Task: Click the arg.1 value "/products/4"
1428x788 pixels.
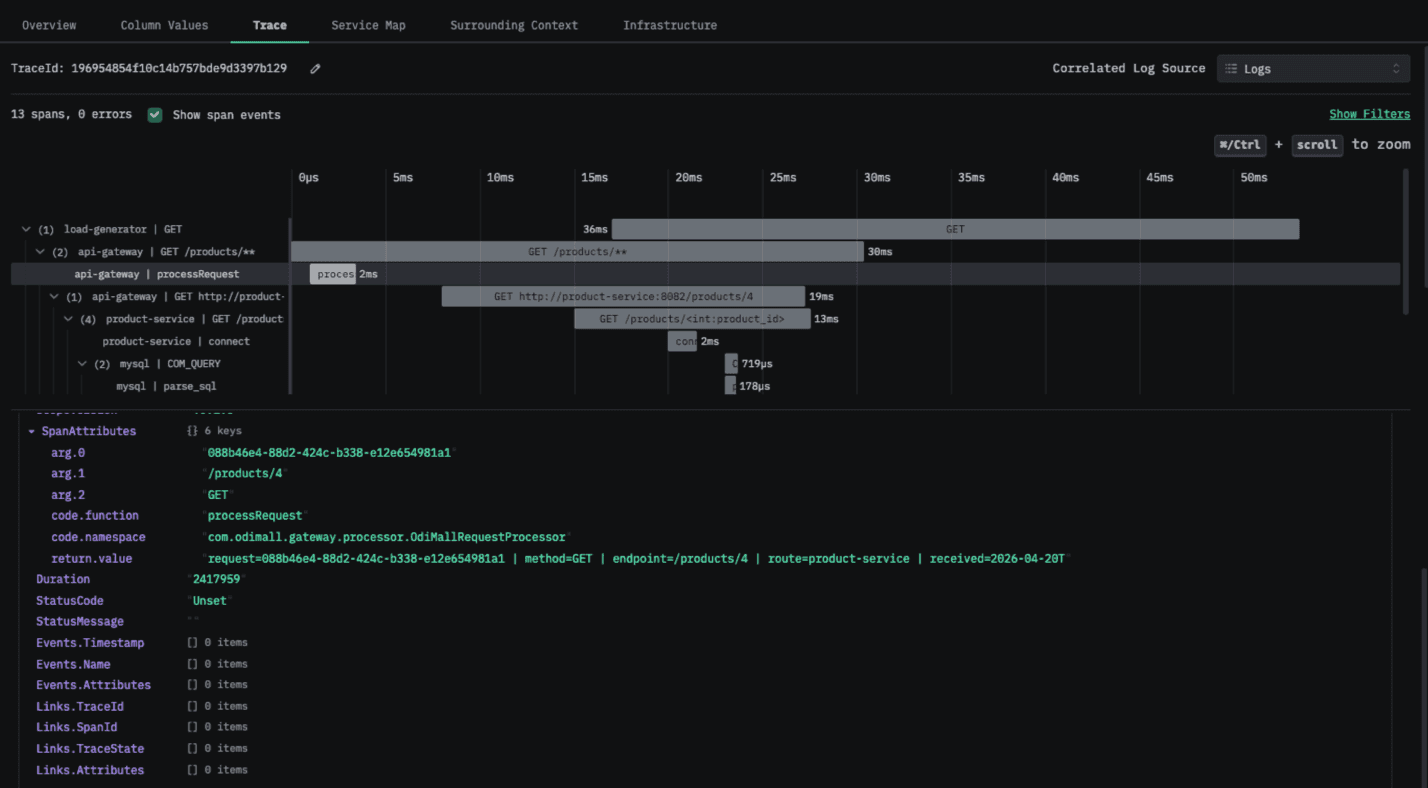Action: [x=245, y=474]
